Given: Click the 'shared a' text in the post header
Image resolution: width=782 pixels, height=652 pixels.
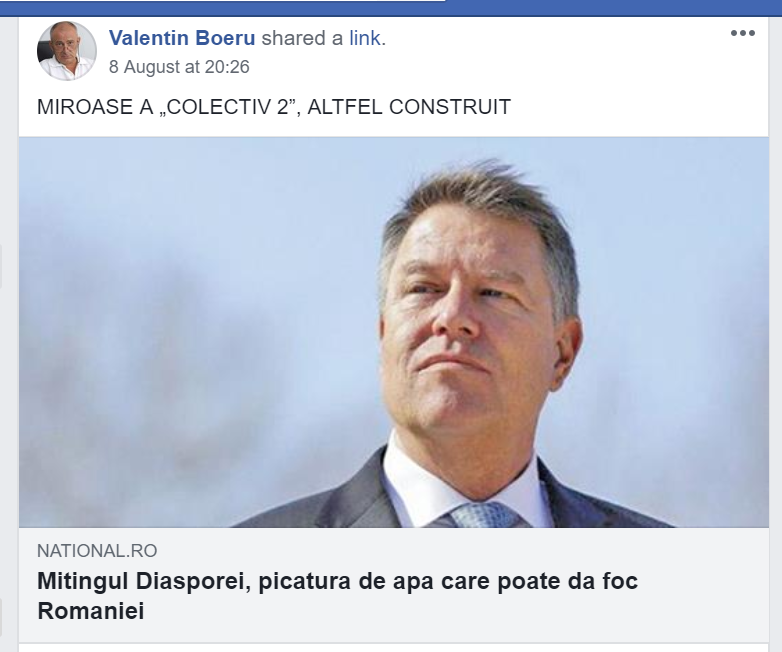Looking at the screenshot, I should tap(302, 38).
